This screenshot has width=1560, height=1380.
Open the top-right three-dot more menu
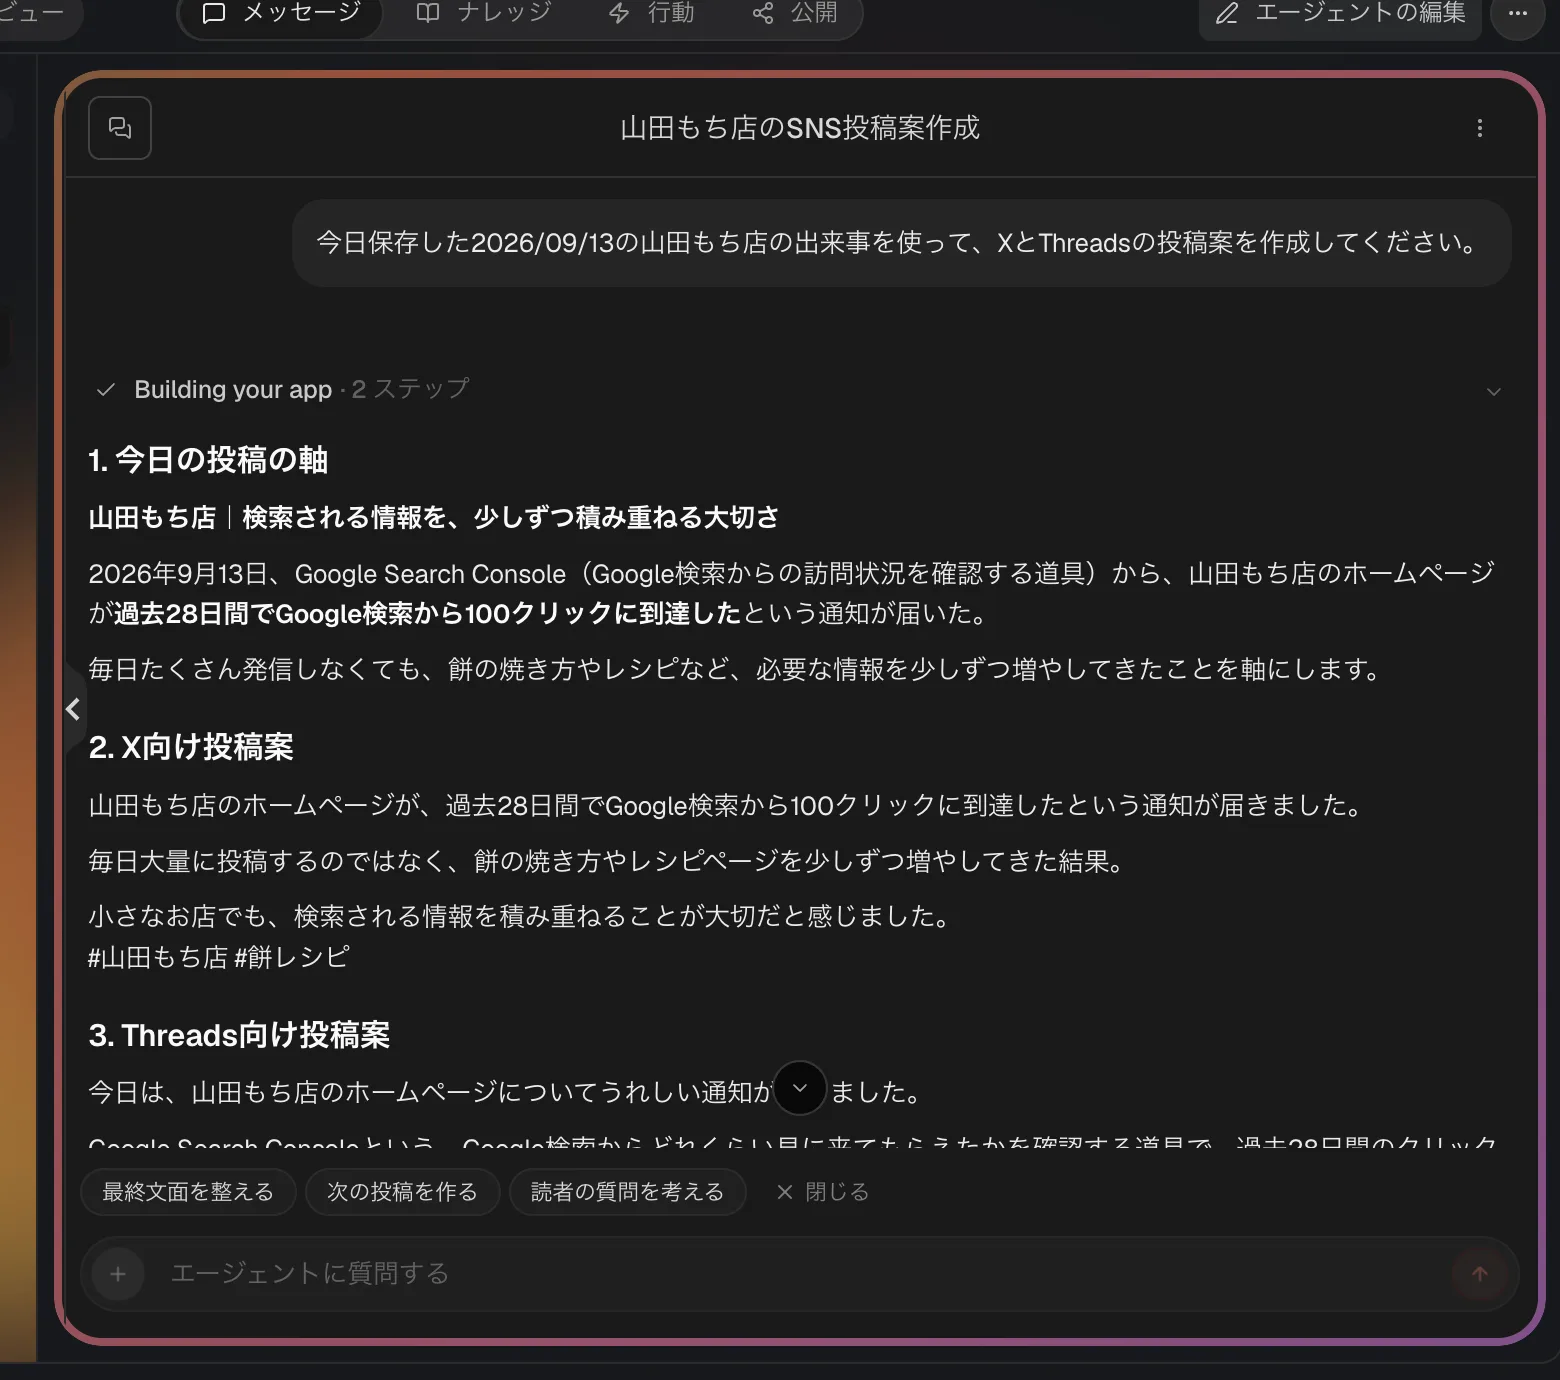tap(1517, 14)
